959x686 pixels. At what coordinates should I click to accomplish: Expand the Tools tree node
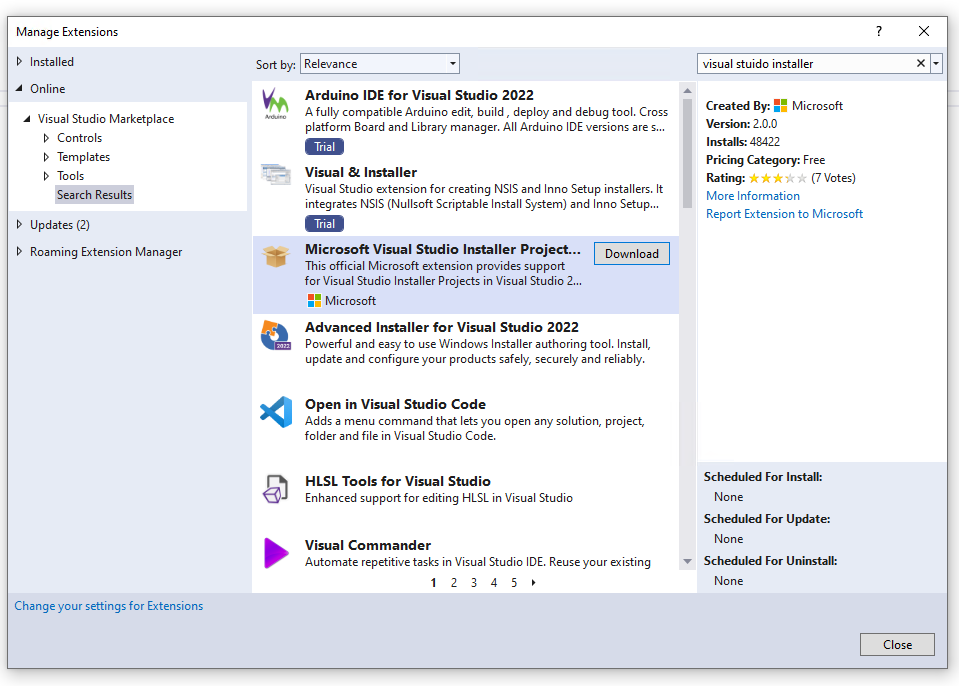pyautogui.click(x=46, y=176)
